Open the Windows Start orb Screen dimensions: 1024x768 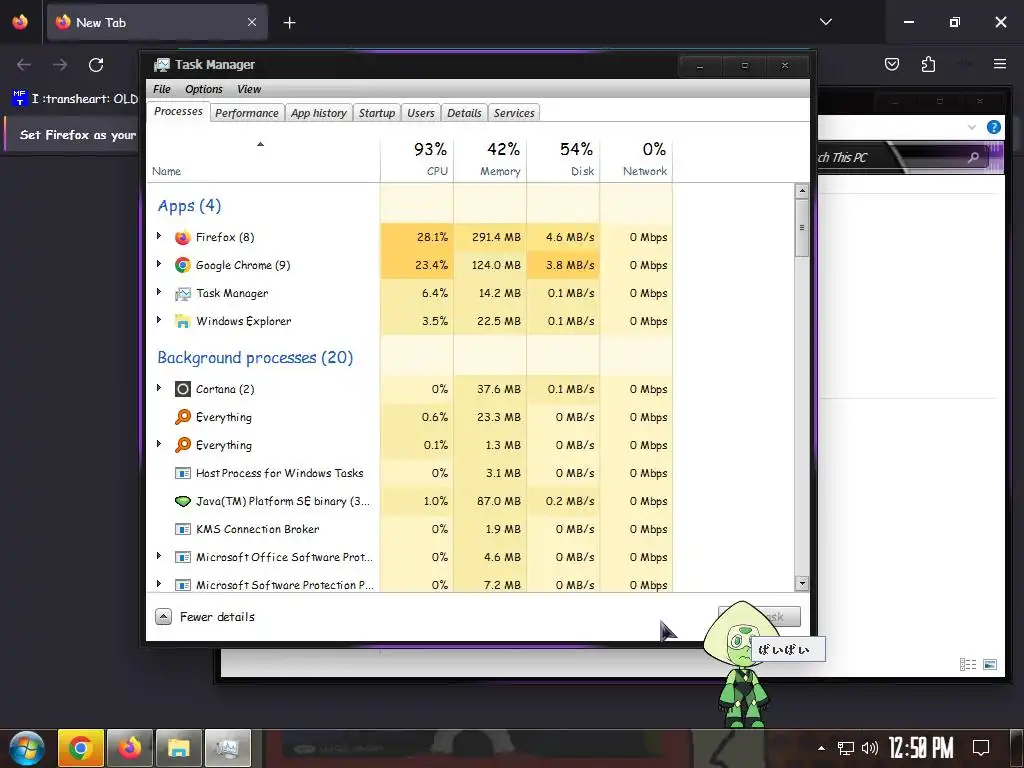pyautogui.click(x=27, y=748)
